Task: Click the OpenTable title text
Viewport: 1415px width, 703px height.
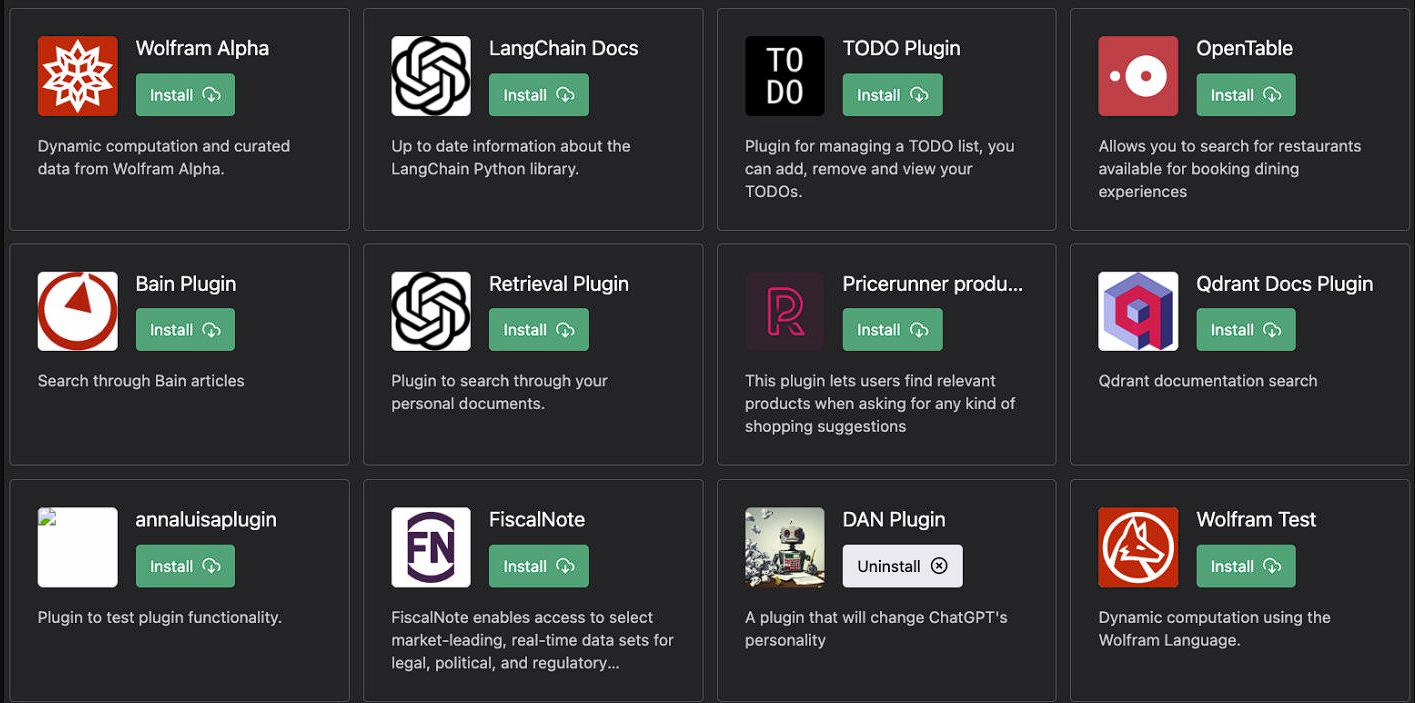Action: (x=1244, y=48)
